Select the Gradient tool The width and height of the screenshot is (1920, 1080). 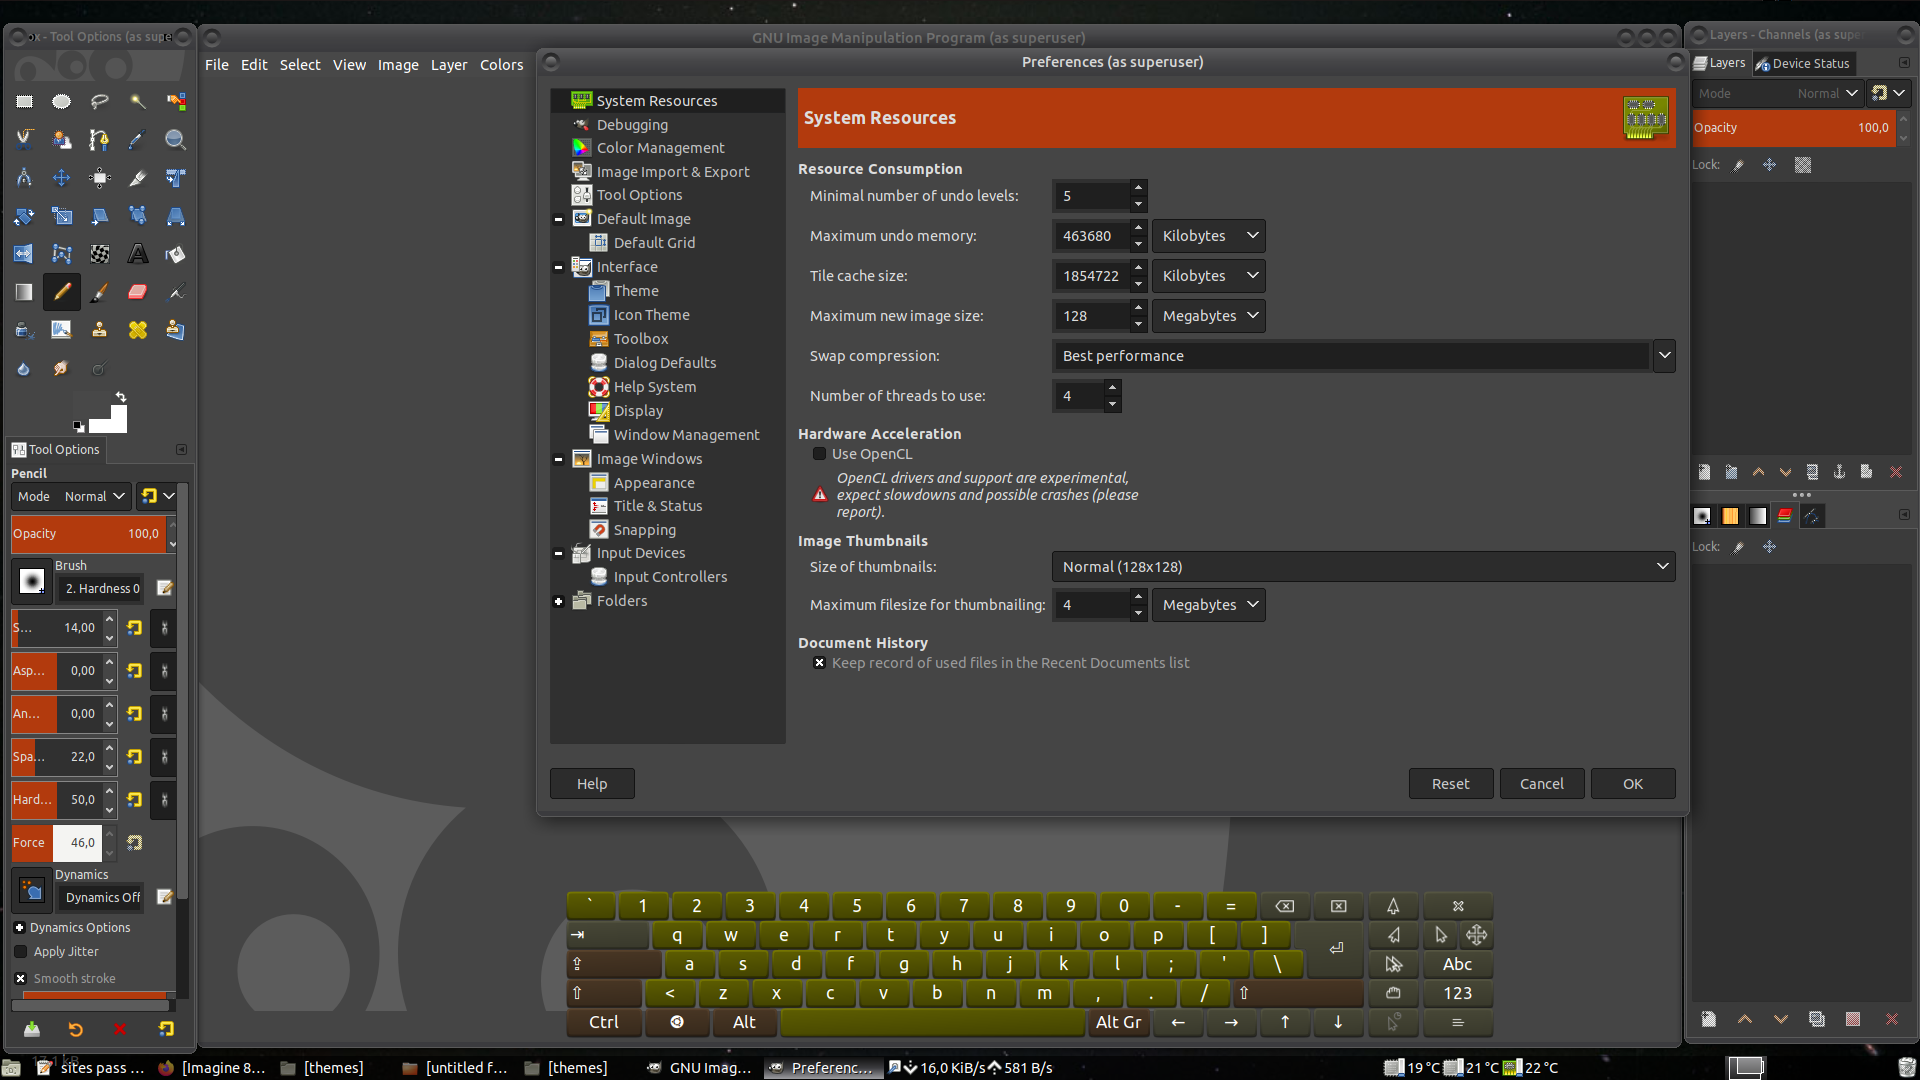coord(24,292)
